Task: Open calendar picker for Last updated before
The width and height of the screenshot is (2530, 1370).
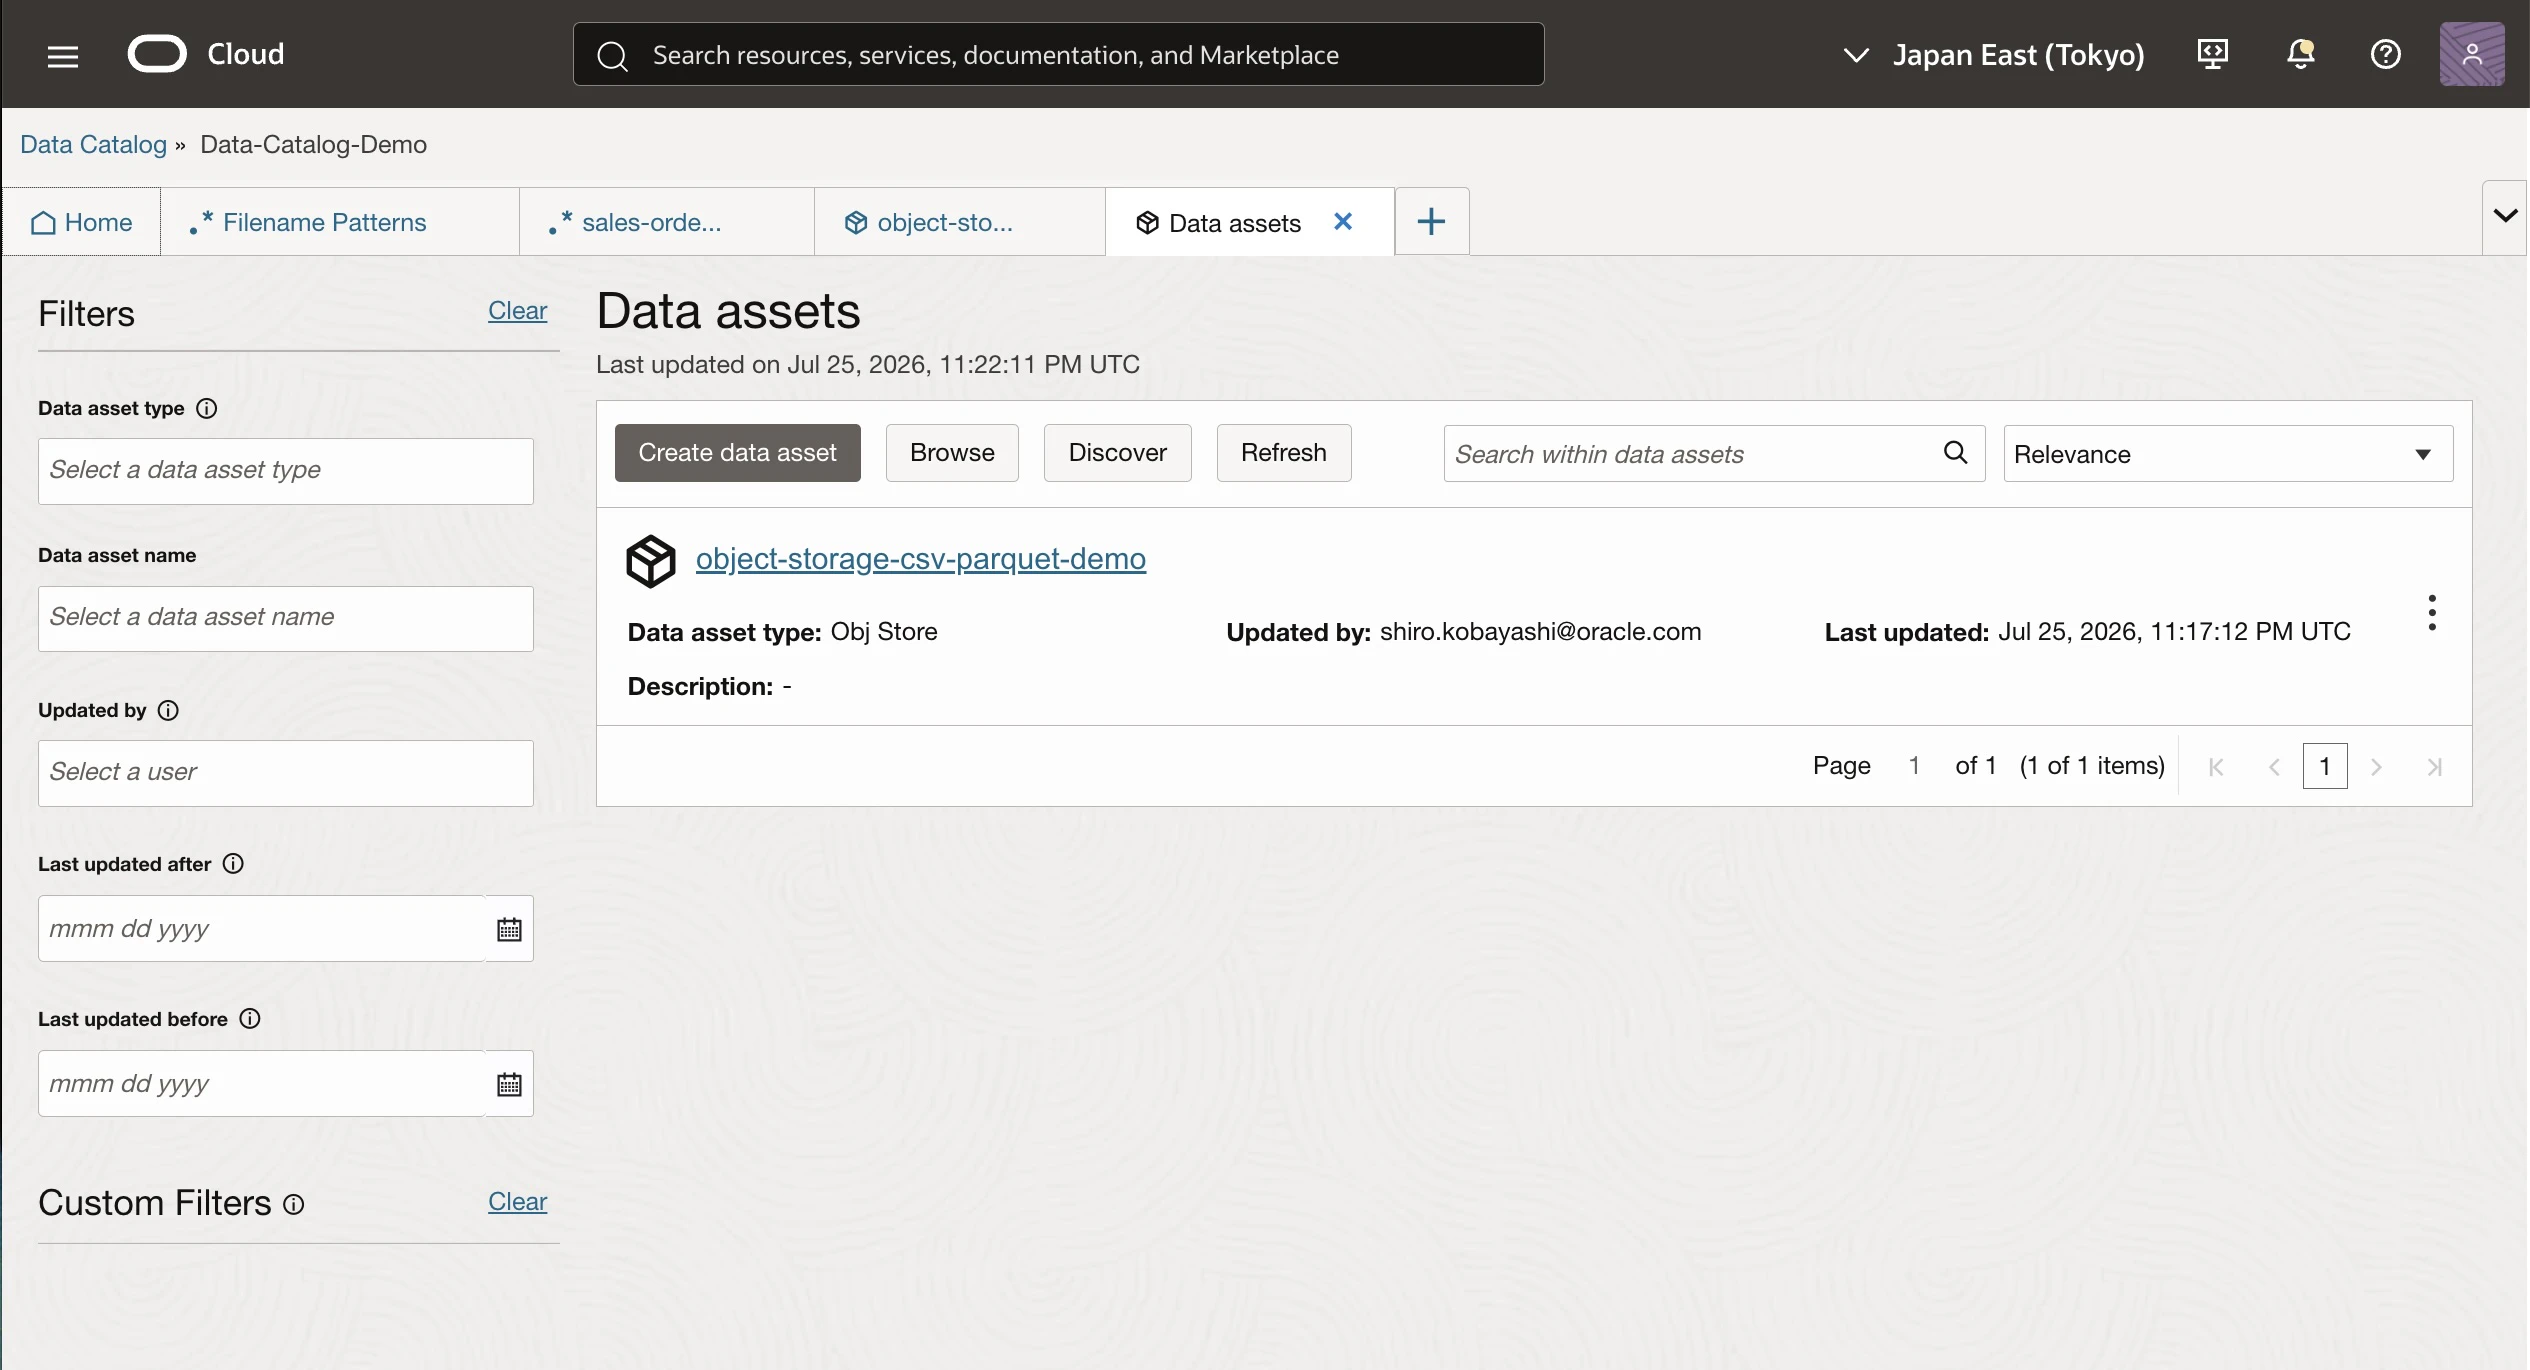Action: click(x=509, y=1084)
